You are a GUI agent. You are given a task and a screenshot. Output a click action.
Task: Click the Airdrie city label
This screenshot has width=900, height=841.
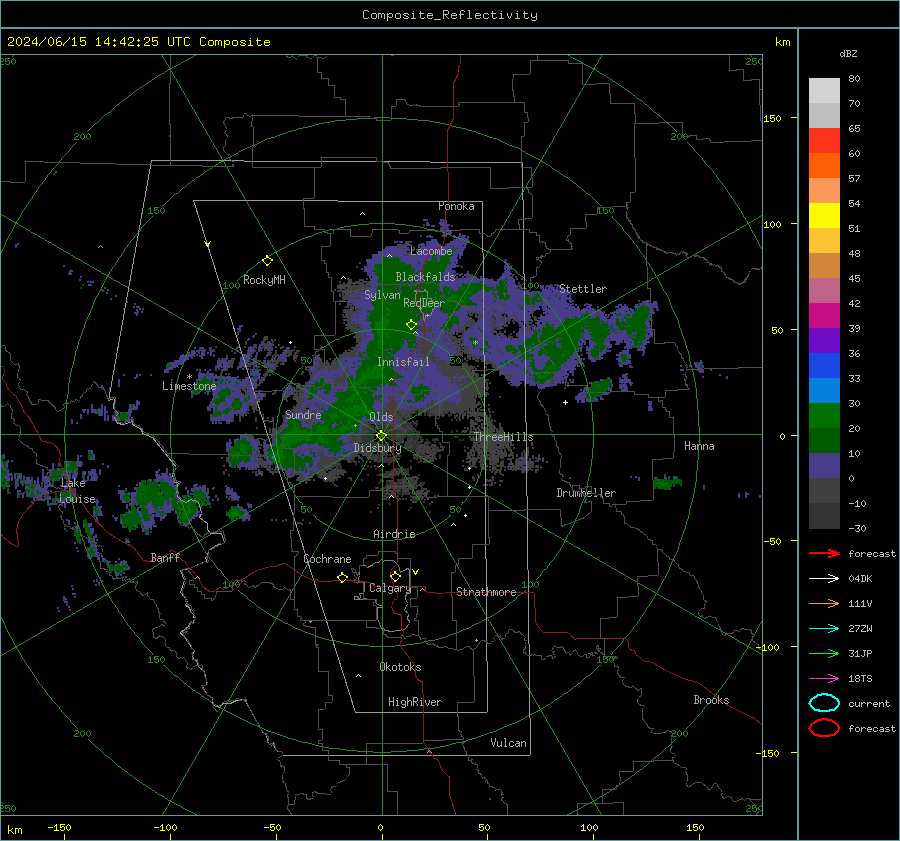point(394,534)
